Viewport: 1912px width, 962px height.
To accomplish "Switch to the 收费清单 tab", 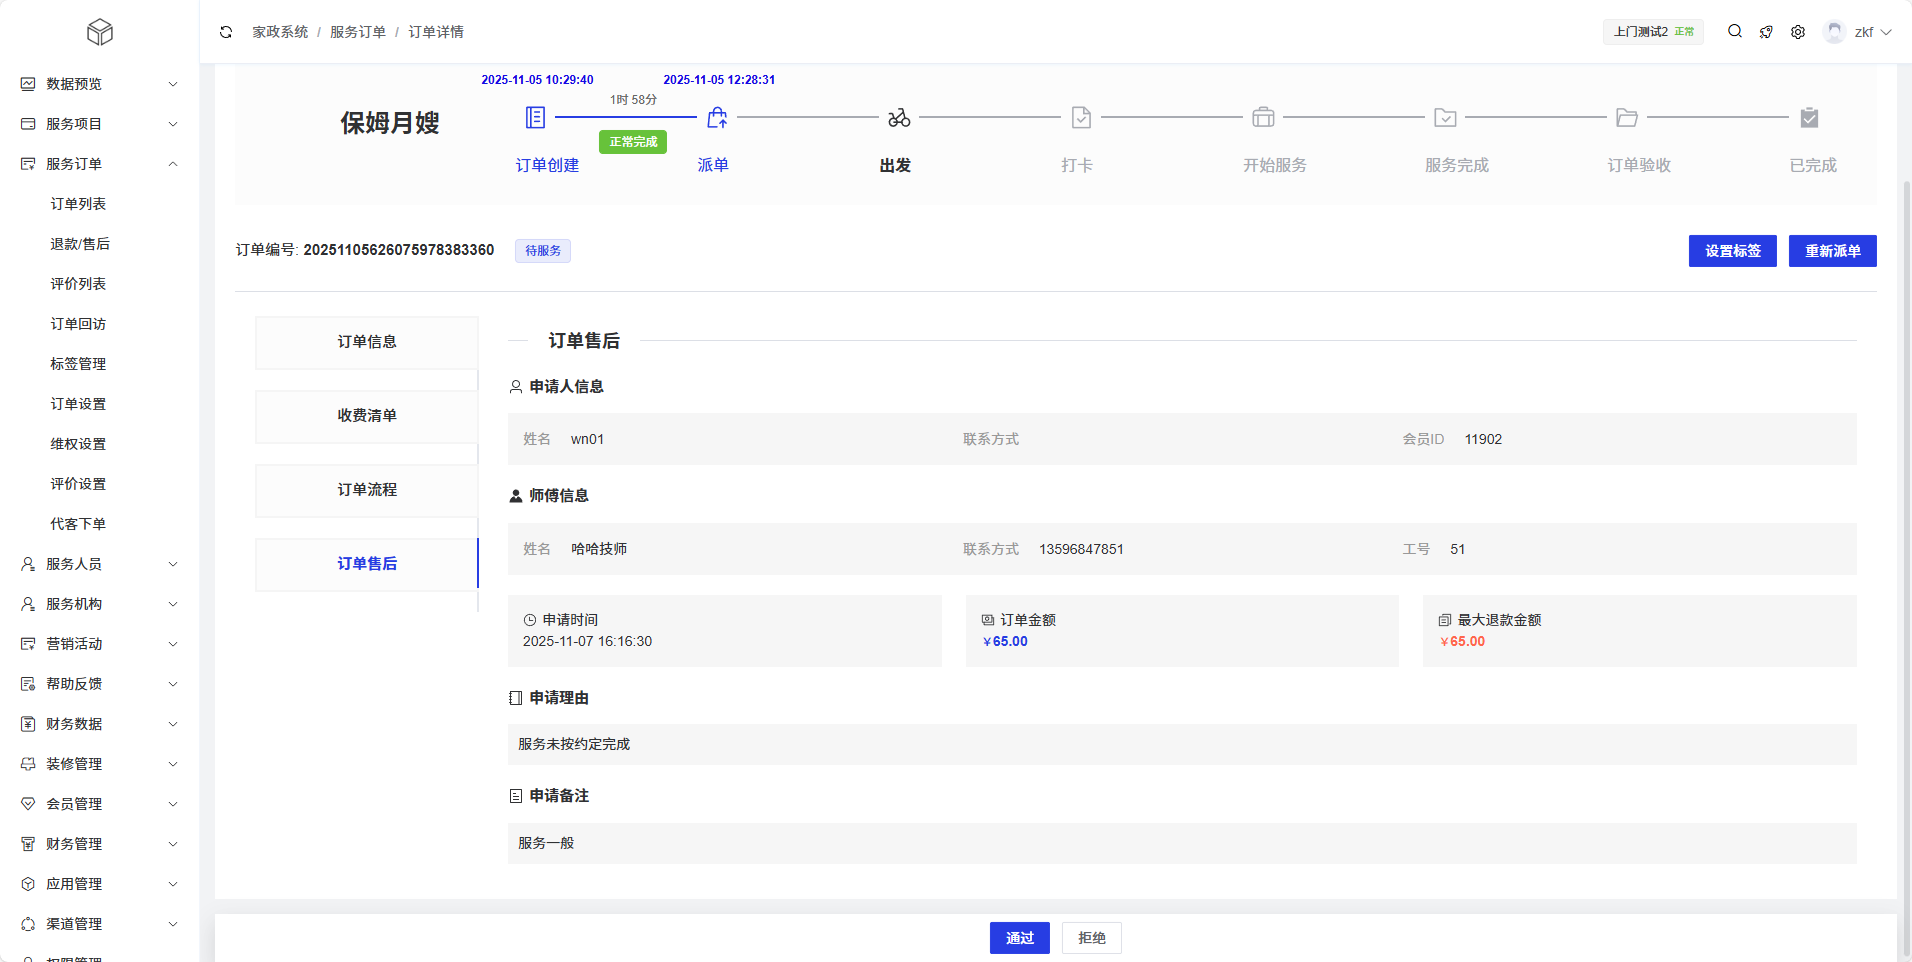I will tap(367, 416).
